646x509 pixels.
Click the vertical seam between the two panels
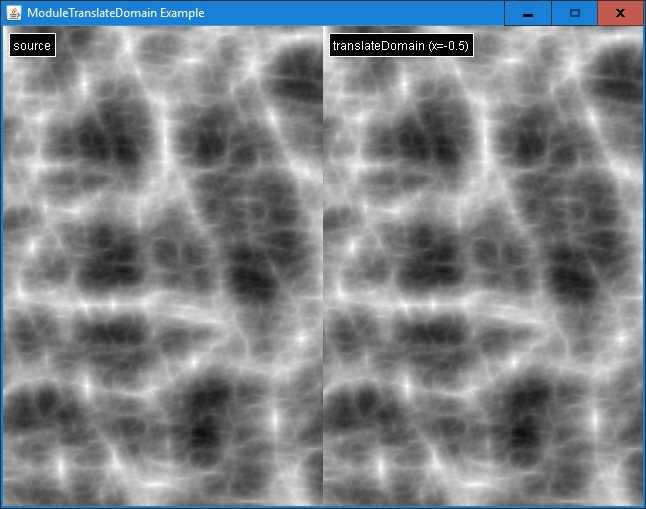(x=323, y=265)
